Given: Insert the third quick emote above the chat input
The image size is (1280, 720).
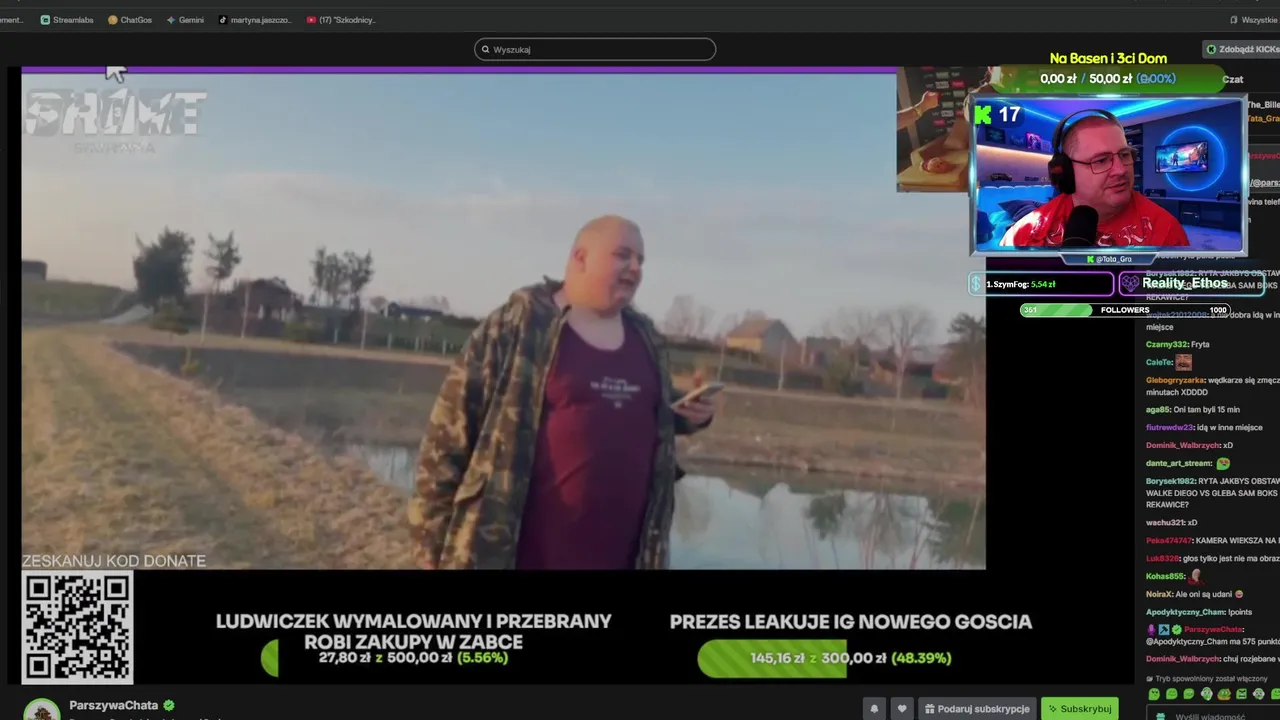Looking at the screenshot, I should 1188,694.
